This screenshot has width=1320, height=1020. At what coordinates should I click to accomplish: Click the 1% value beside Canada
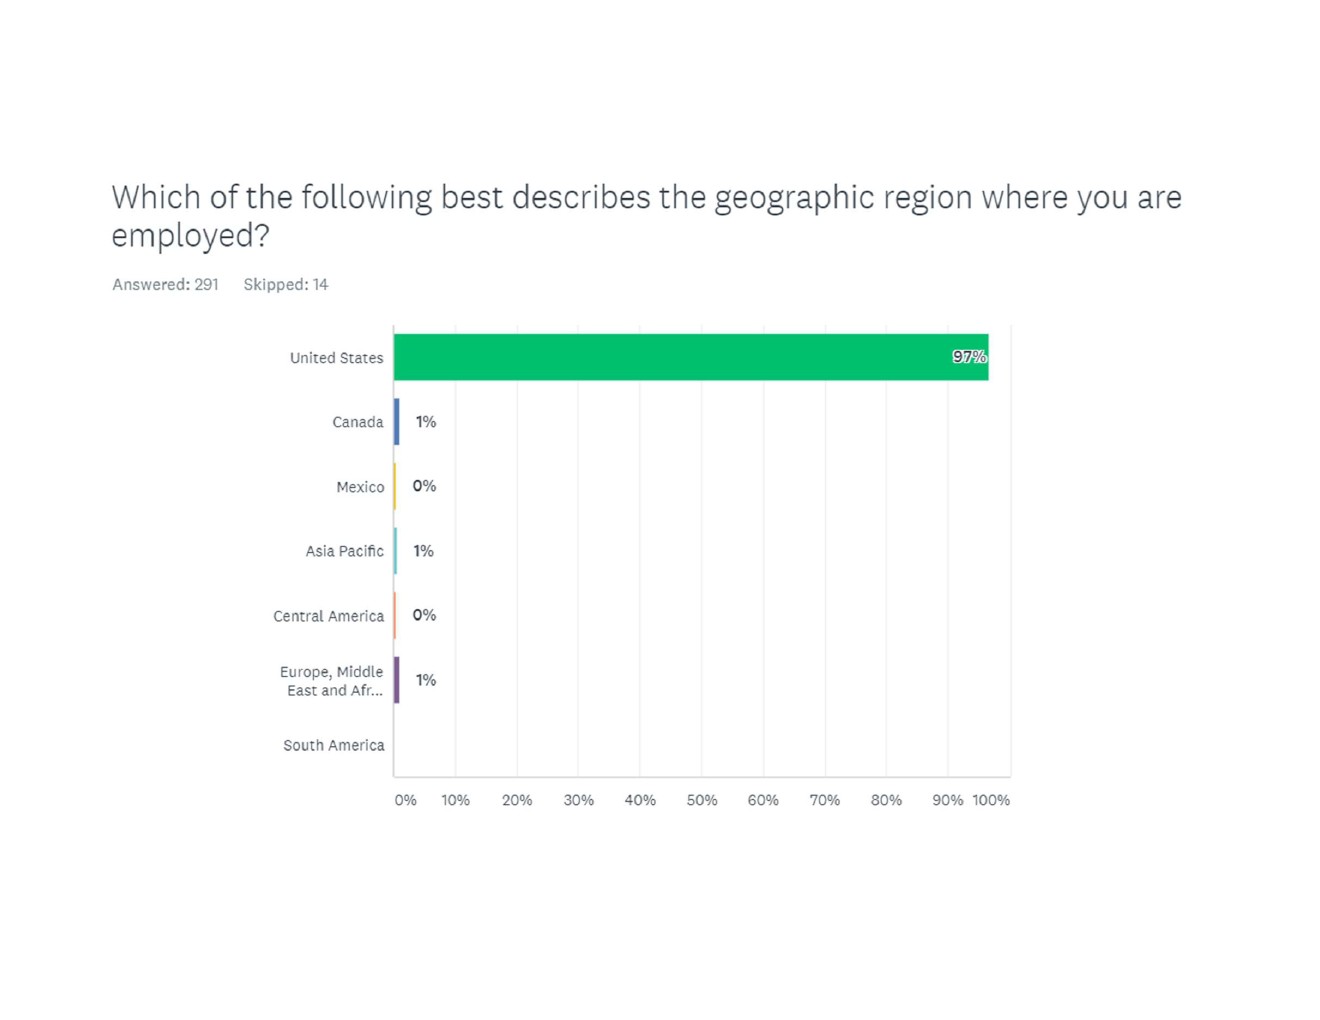click(426, 422)
